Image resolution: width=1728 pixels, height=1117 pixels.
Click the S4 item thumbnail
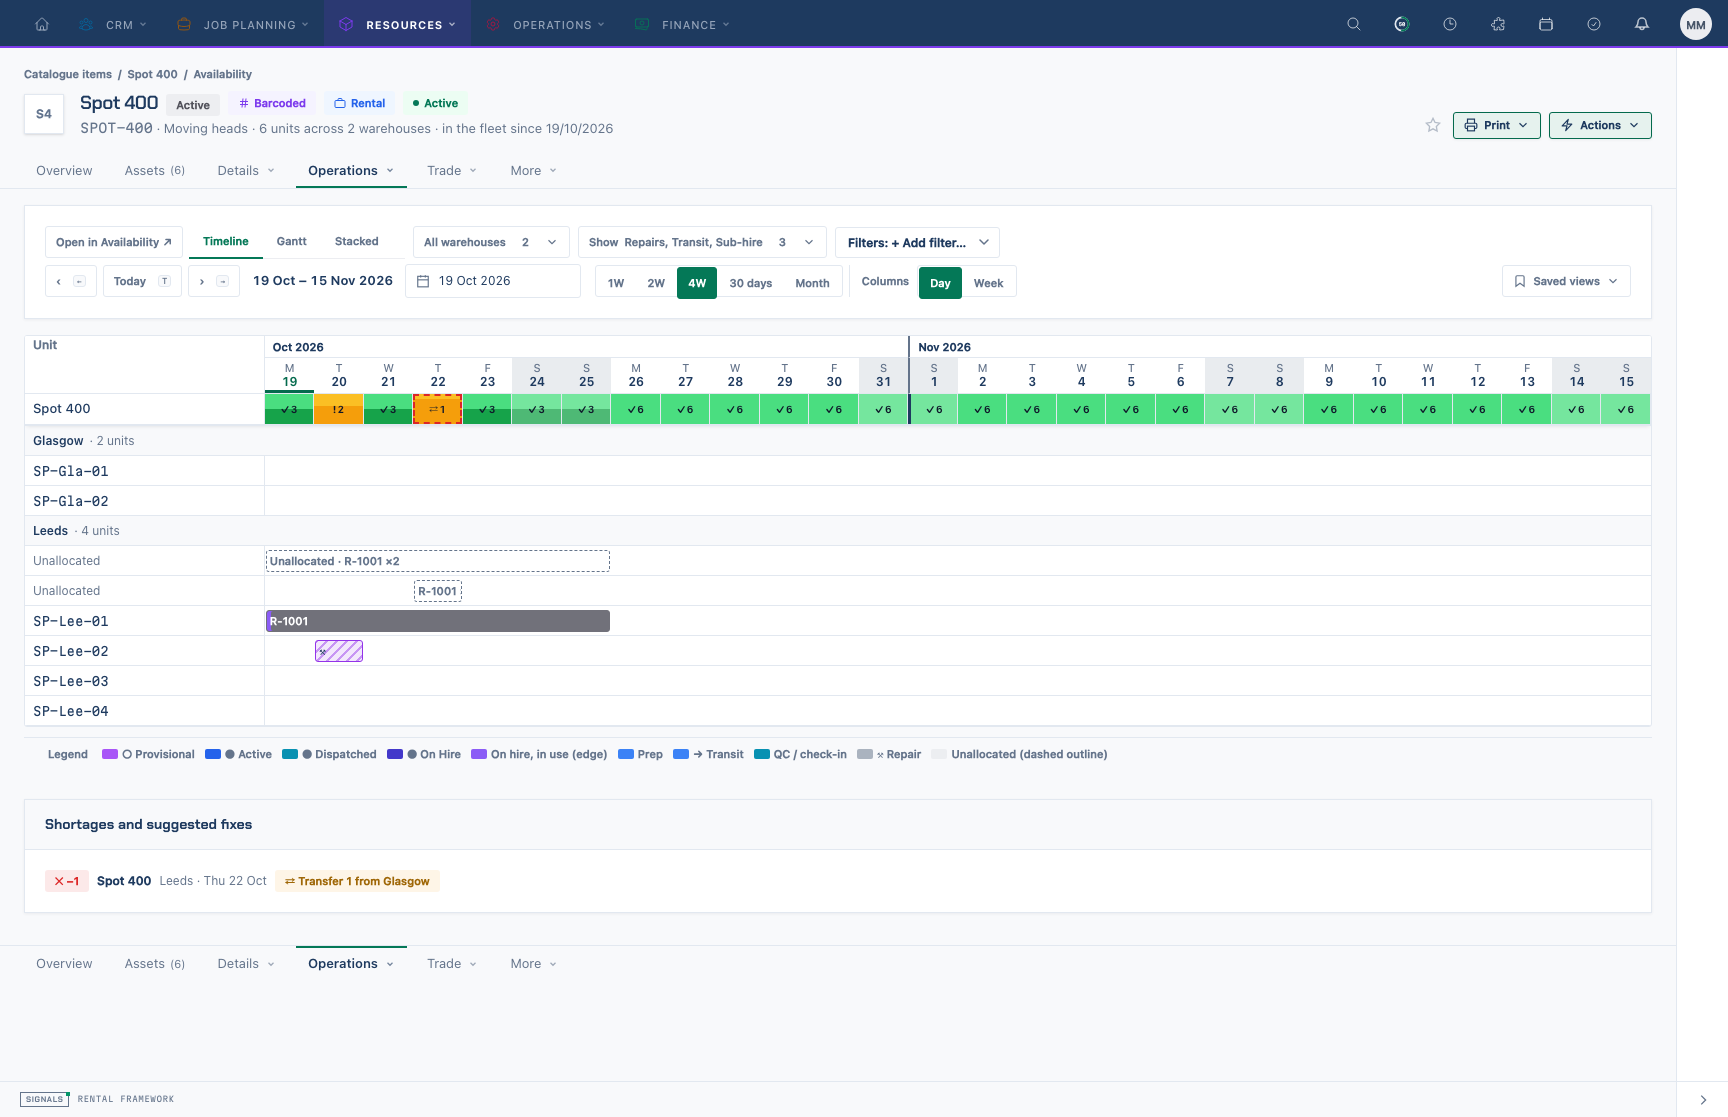(x=44, y=114)
